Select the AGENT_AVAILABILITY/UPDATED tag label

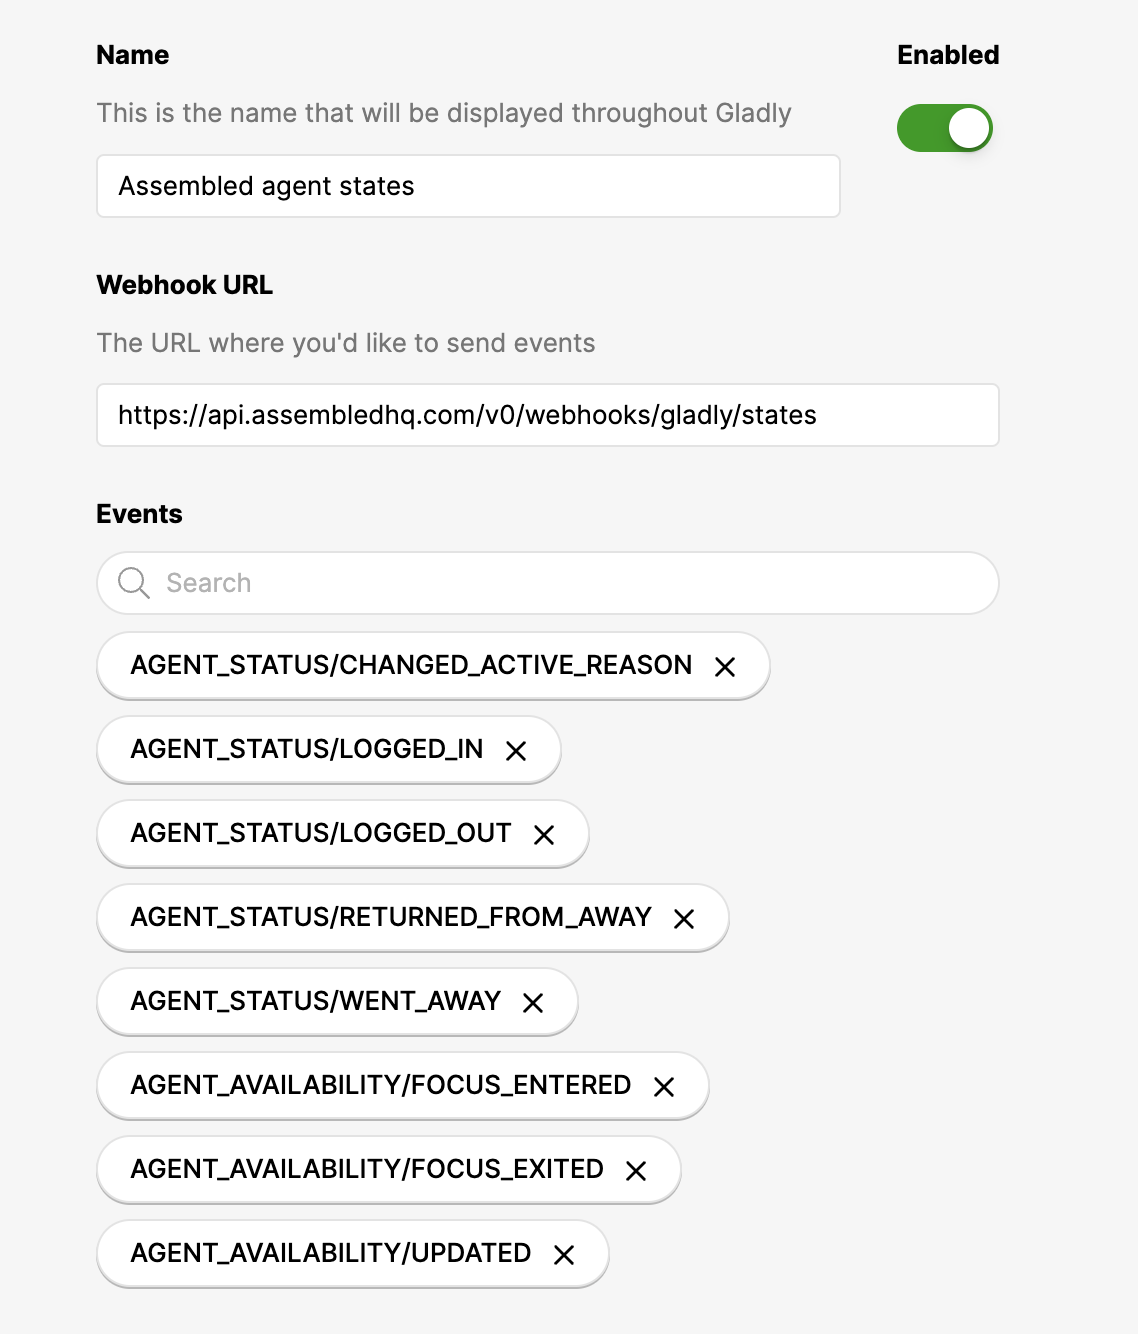click(331, 1253)
